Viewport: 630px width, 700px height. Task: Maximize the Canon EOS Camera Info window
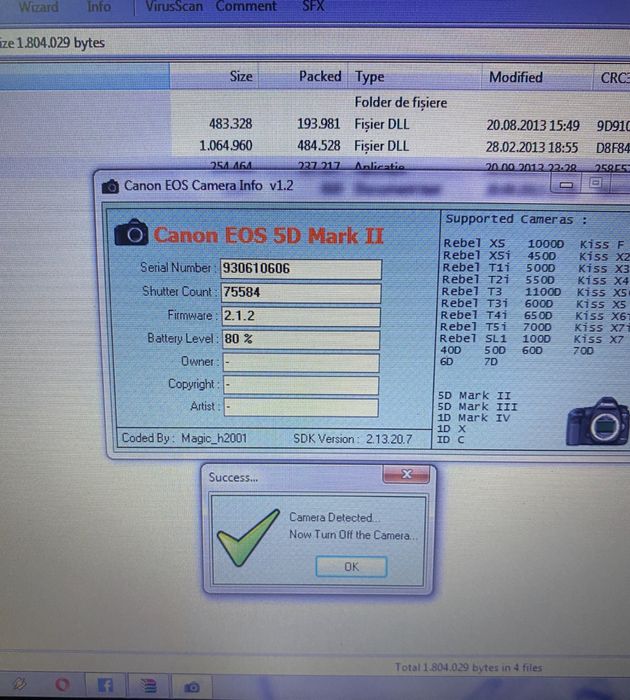pos(595,183)
